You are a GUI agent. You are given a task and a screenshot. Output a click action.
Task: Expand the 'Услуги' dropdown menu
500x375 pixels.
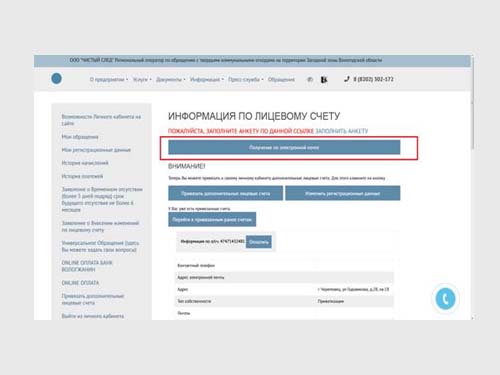(142, 80)
